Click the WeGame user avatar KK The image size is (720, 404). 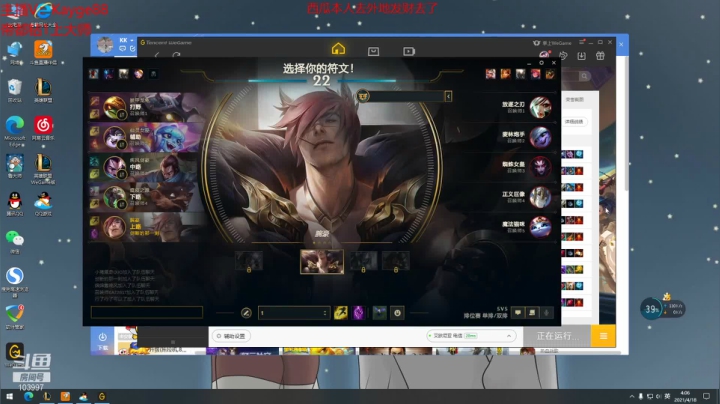[x=105, y=45]
